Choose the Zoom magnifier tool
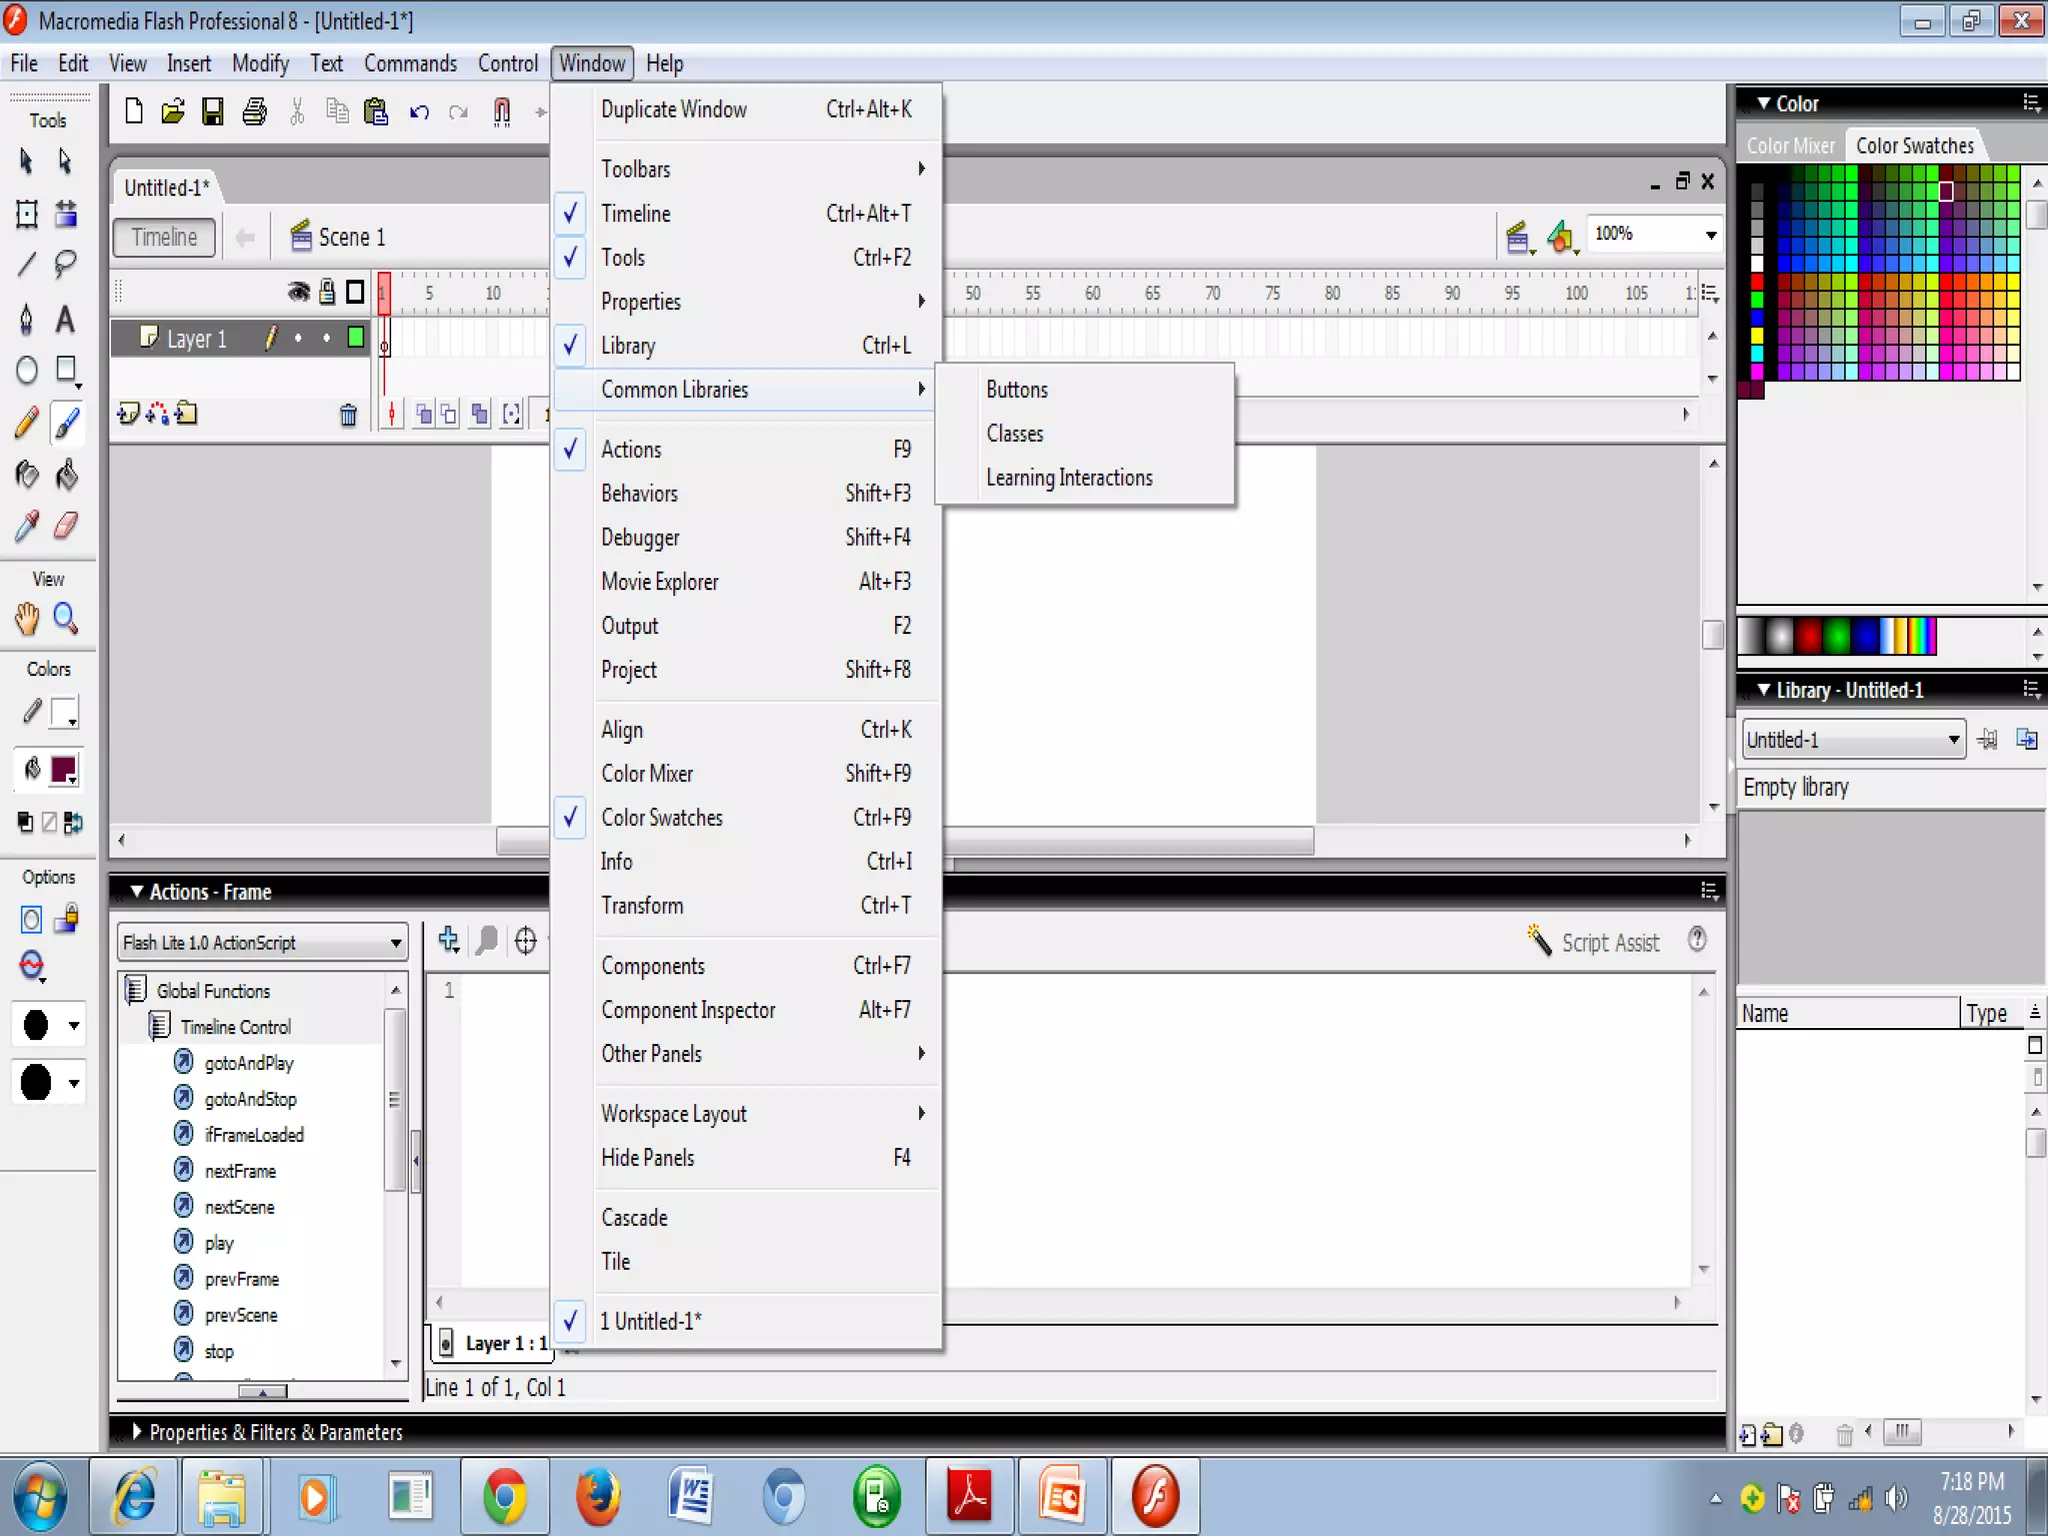The image size is (2048, 1536). (x=66, y=619)
